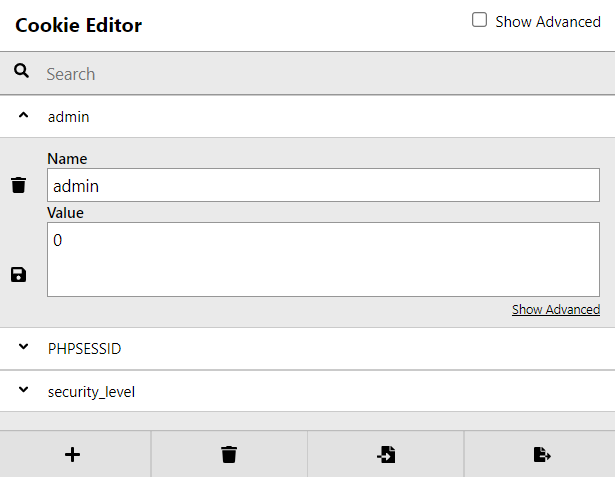Click the search magnifier icon

[21, 71]
